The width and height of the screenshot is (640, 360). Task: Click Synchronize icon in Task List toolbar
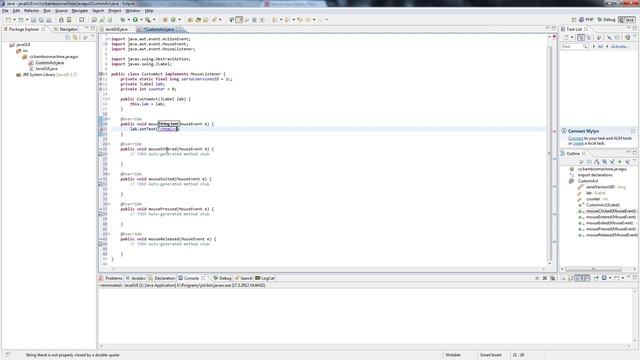tap(627, 37)
